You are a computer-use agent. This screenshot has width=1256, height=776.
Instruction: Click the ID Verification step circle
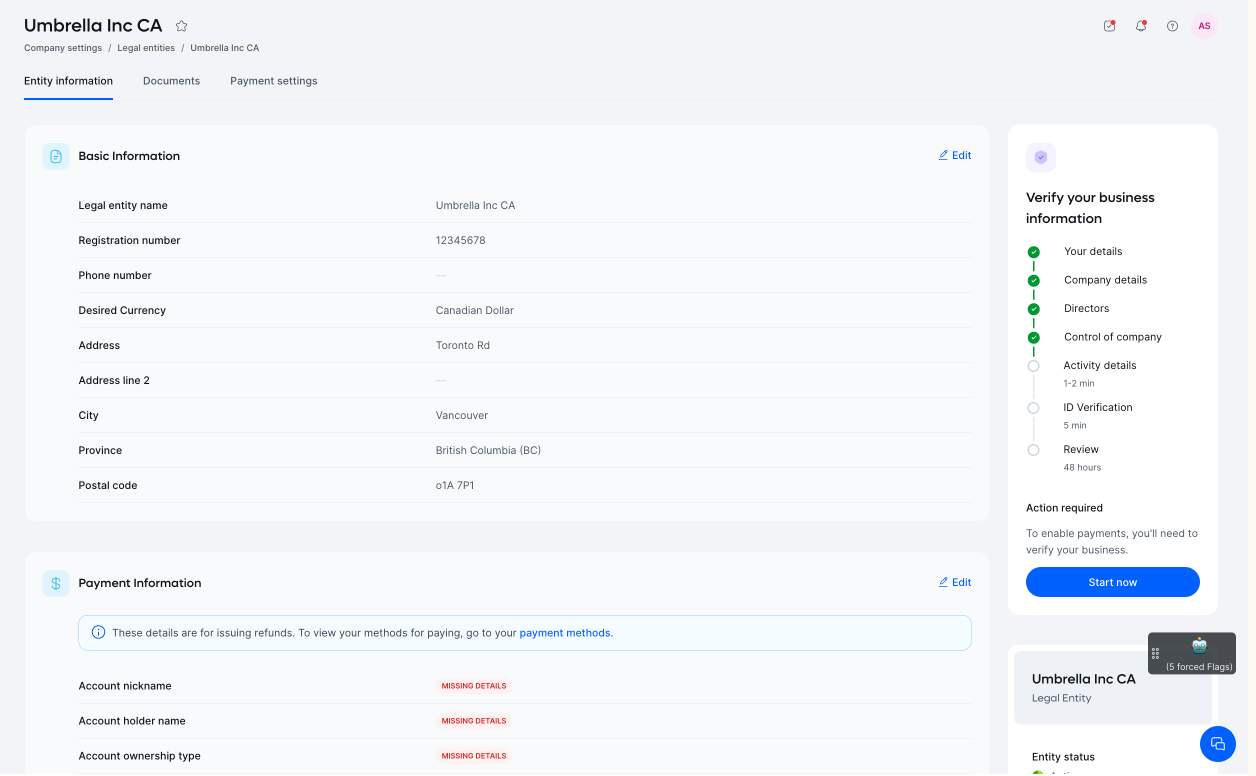point(1033,408)
